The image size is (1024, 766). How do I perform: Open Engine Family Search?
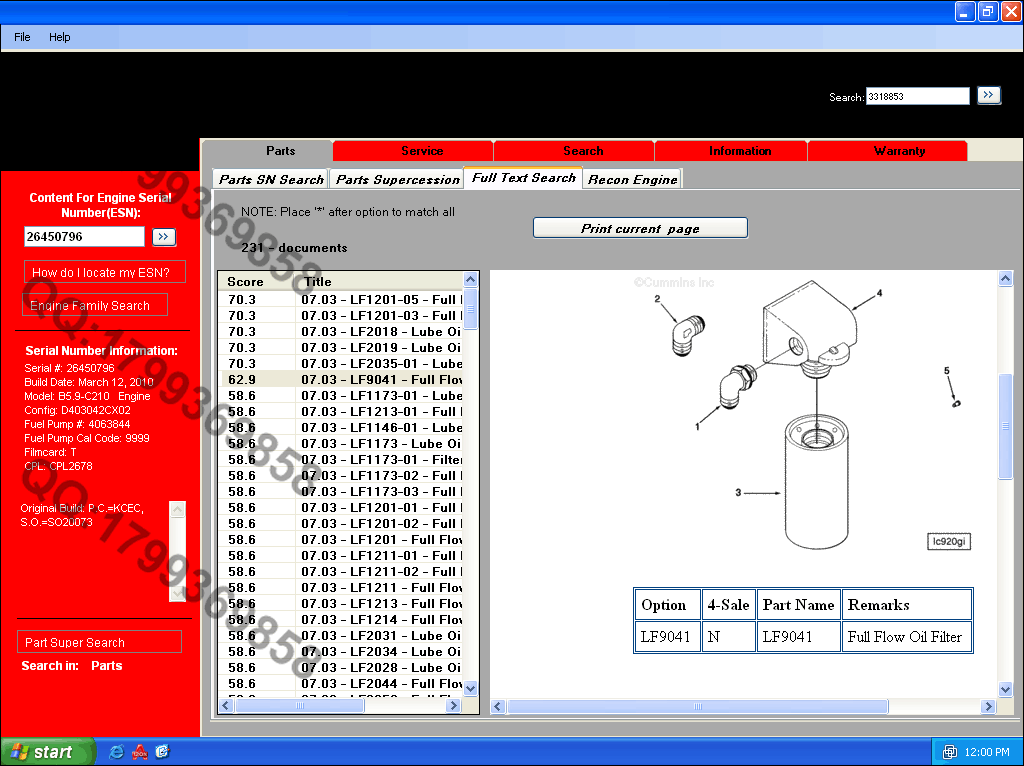click(x=90, y=306)
